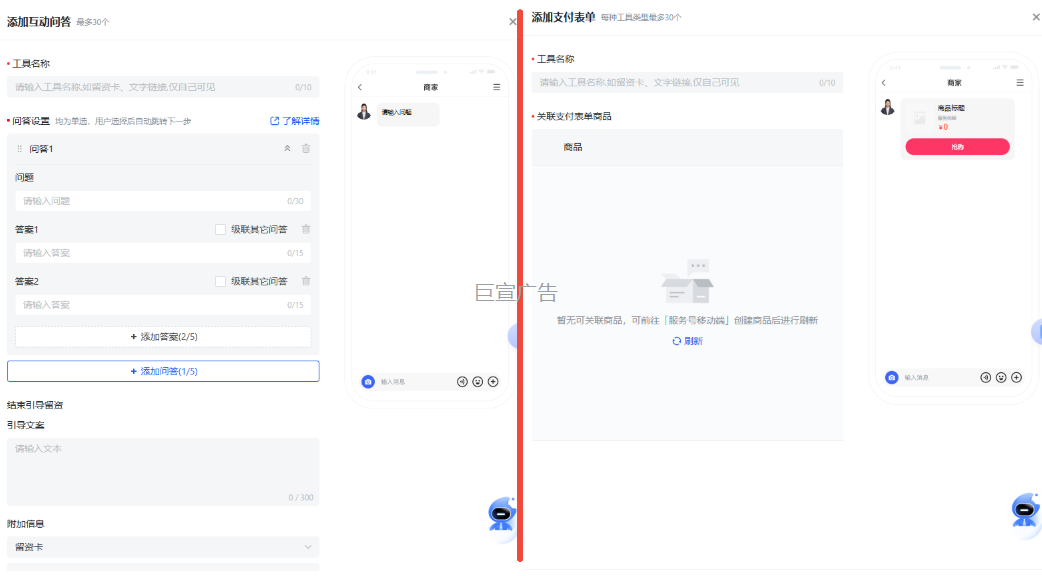Select the voice message icon in the 互动问答 preview
Viewport: 1042px width, 576px height.
[x=463, y=381]
